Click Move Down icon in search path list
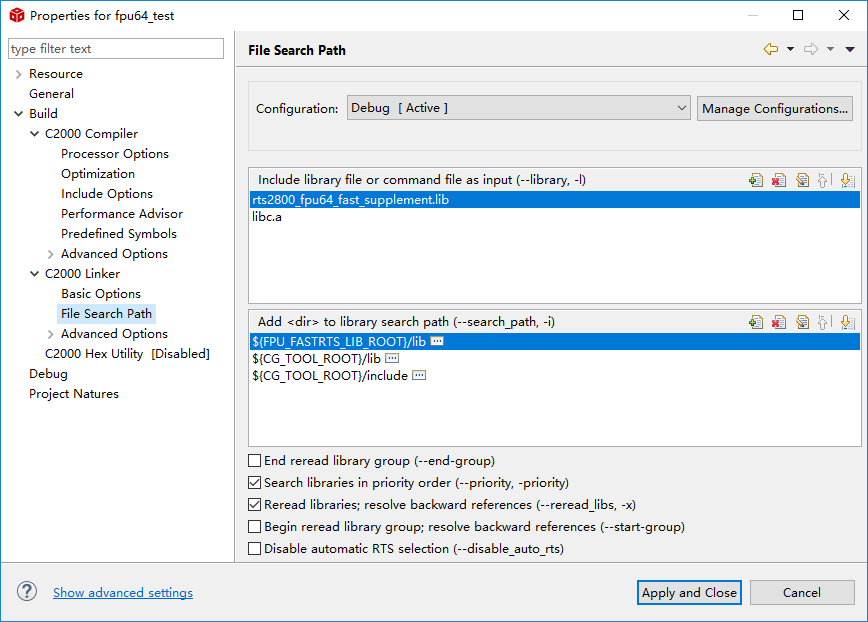 [847, 322]
